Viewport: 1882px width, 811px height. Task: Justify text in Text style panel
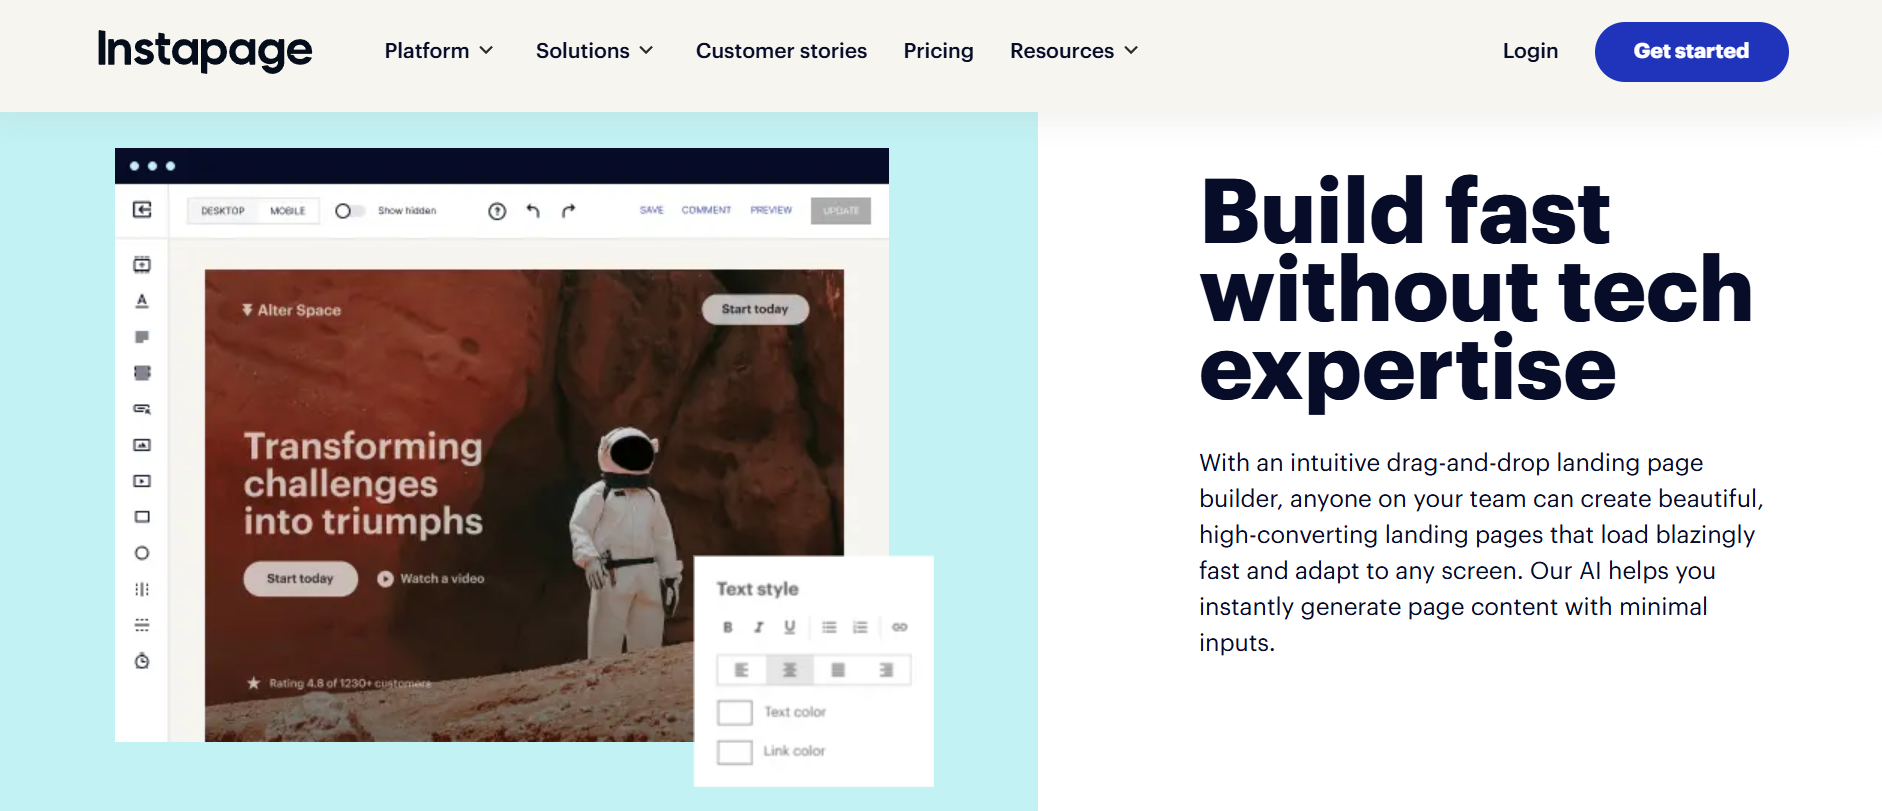pyautogui.click(x=838, y=670)
